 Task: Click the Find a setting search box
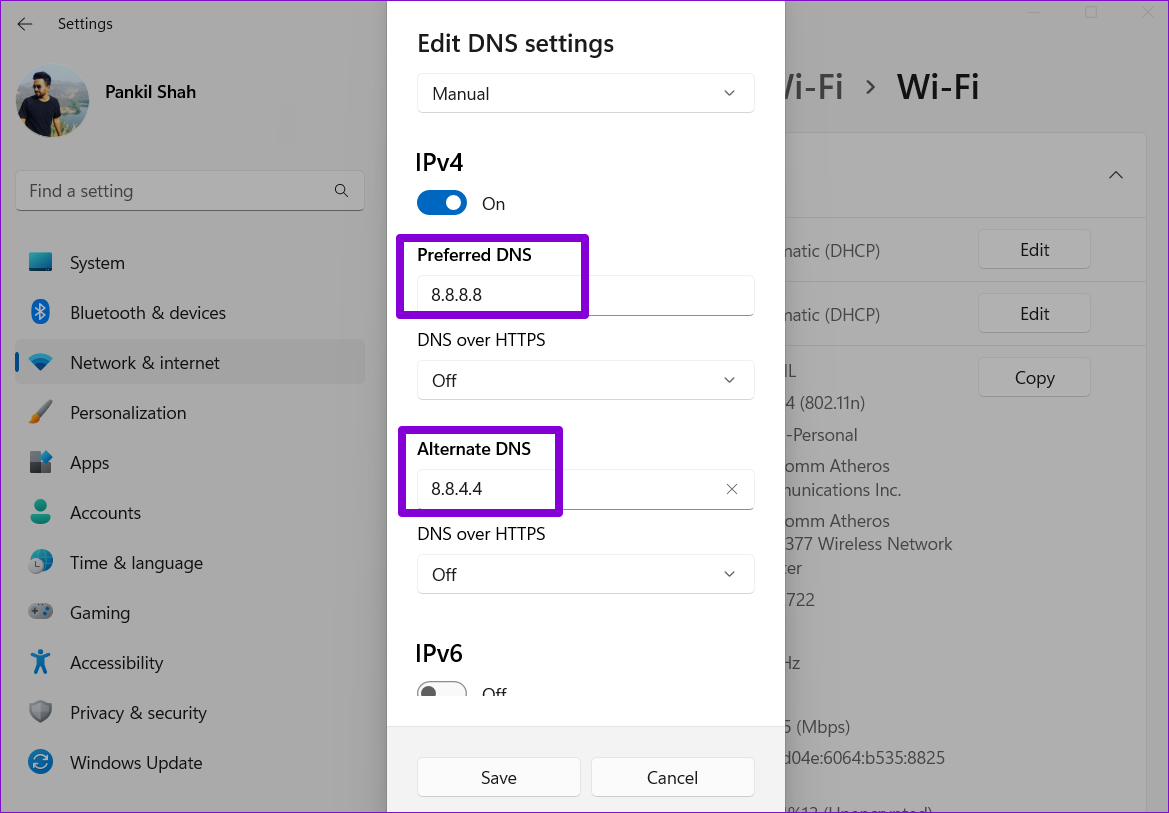[x=175, y=191]
